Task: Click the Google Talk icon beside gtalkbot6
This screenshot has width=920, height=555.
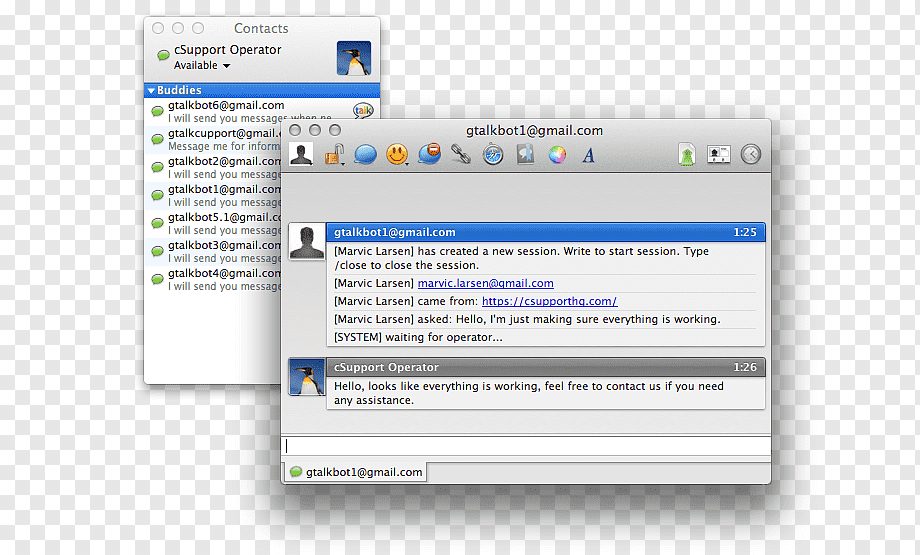Action: pos(363,110)
